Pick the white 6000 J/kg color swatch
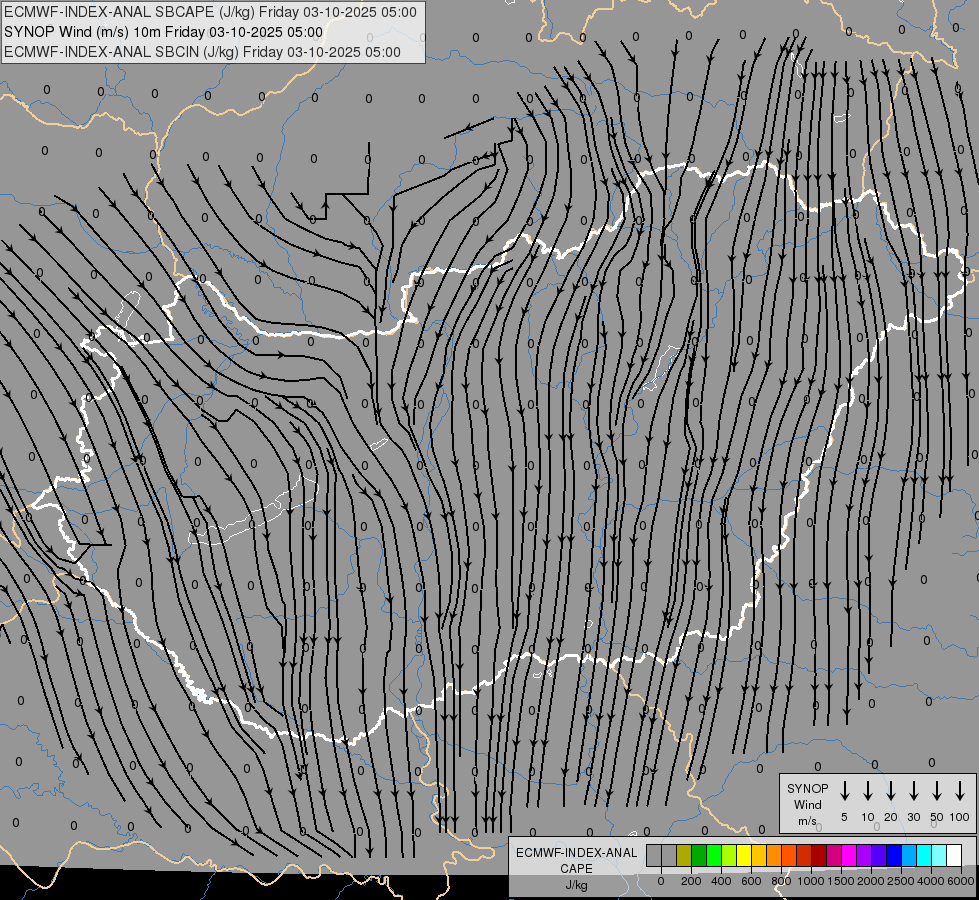Image resolution: width=979 pixels, height=900 pixels. (954, 855)
